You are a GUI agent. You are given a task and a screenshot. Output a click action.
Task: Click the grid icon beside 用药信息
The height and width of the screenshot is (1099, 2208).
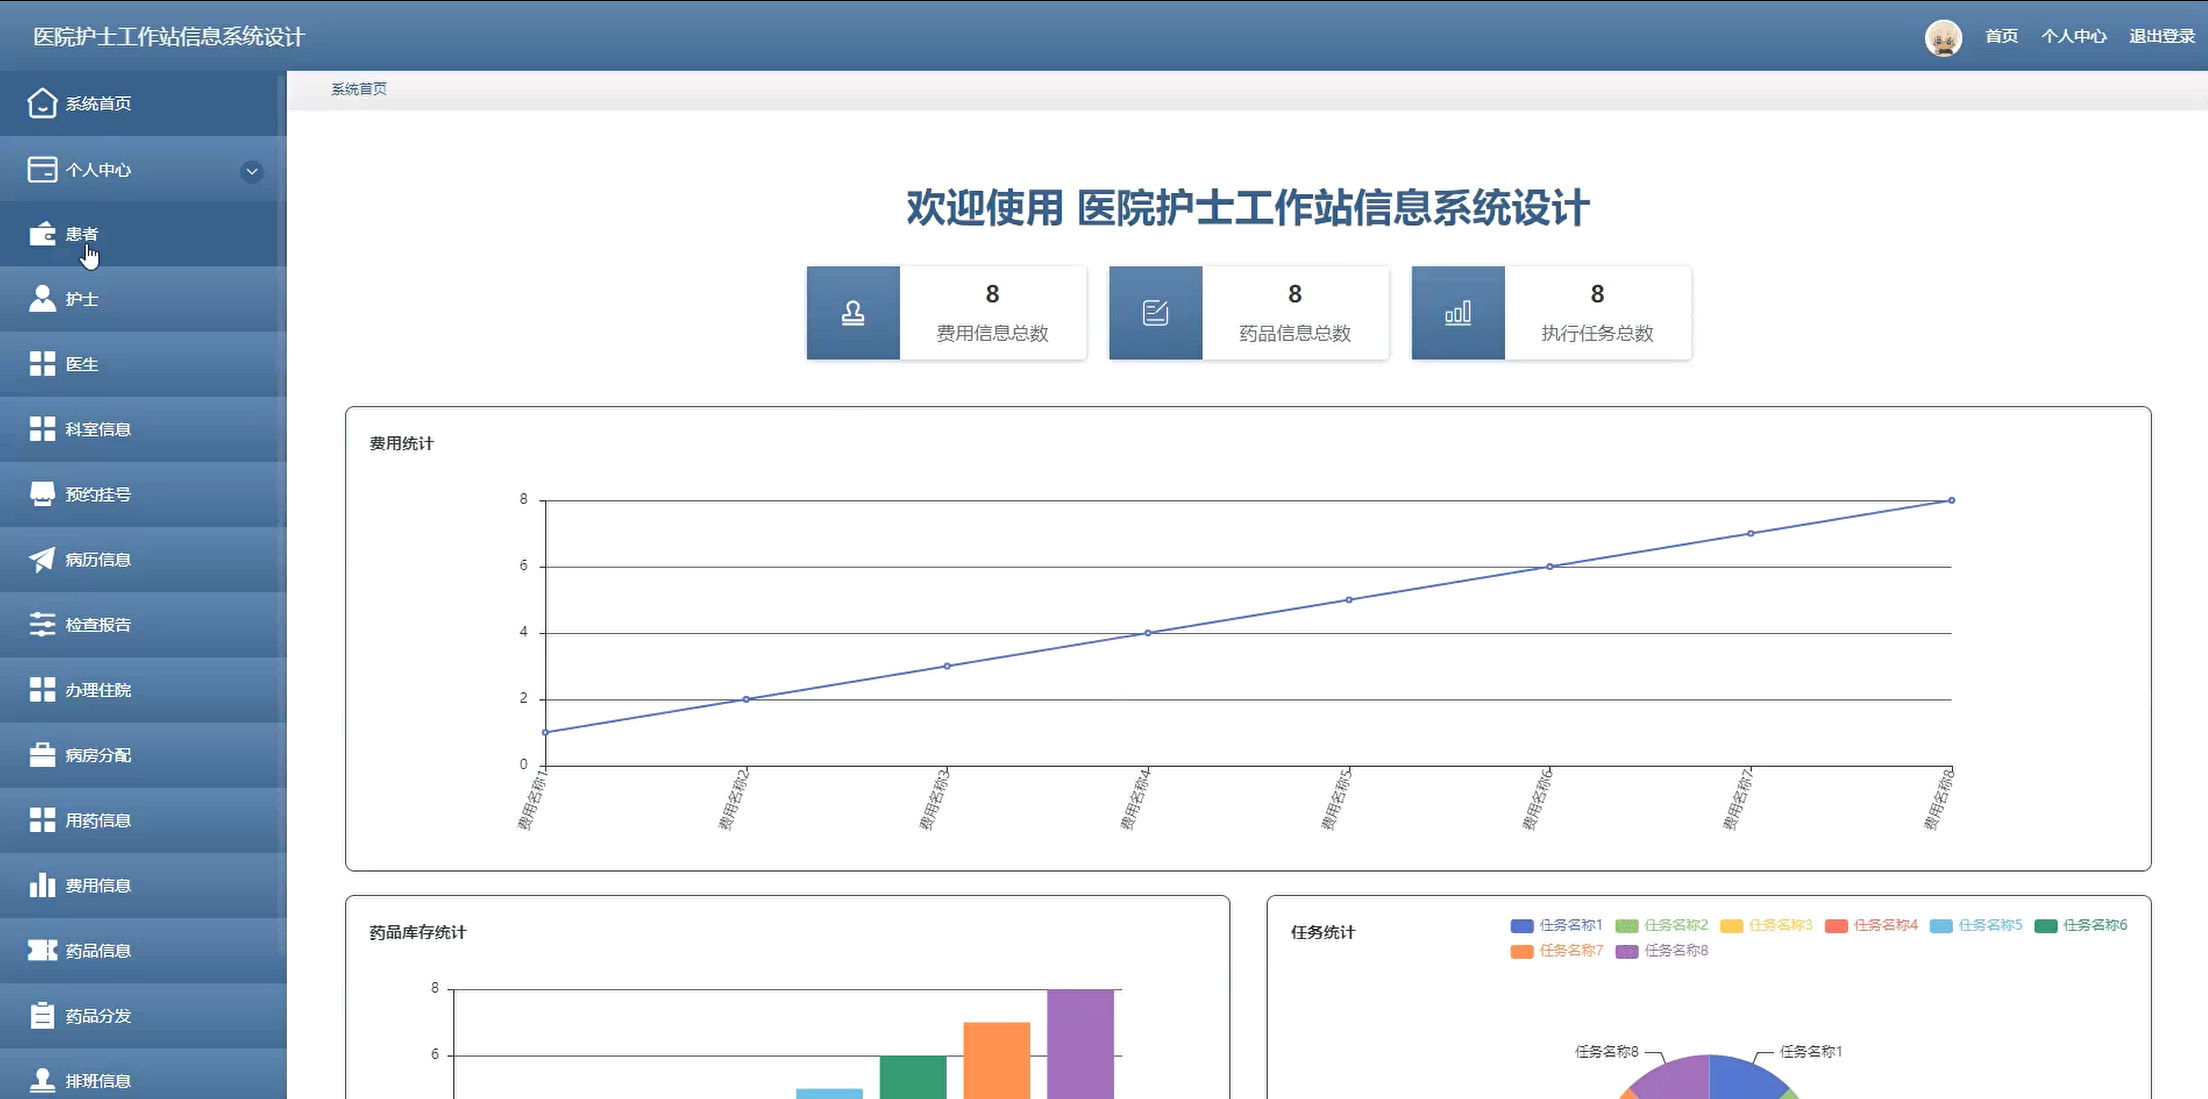[x=42, y=820]
